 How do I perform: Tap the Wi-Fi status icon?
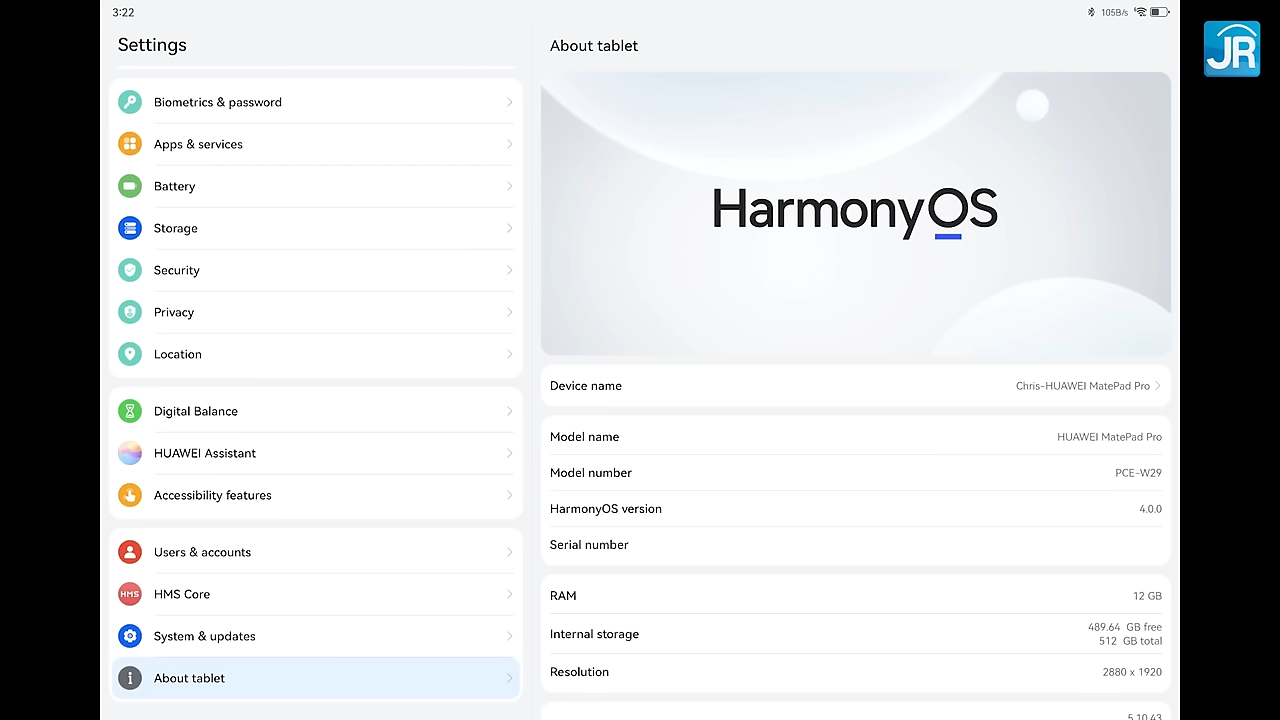[1140, 12]
